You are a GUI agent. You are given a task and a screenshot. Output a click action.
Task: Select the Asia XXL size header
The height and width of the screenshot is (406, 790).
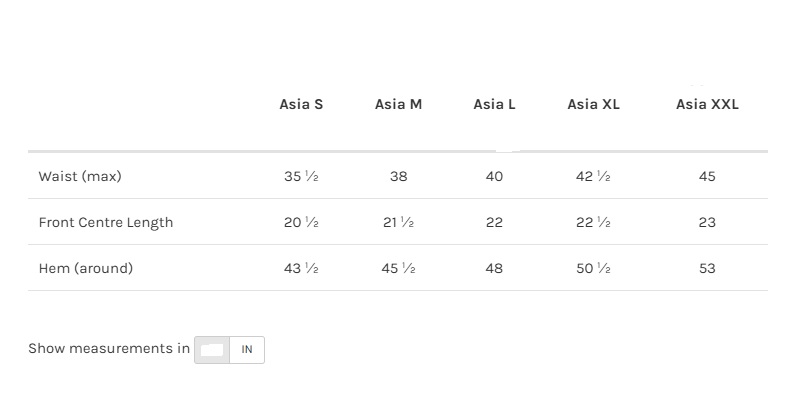[x=707, y=104]
